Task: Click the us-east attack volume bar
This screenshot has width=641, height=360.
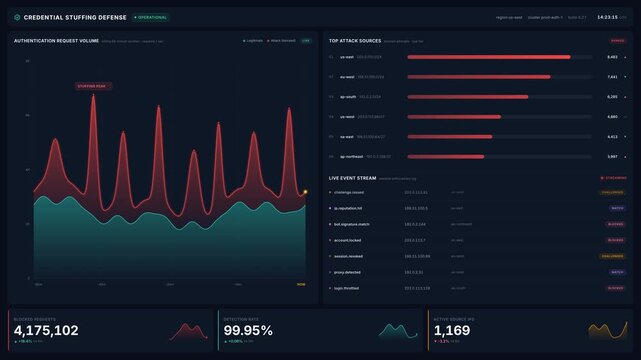Action: click(489, 57)
